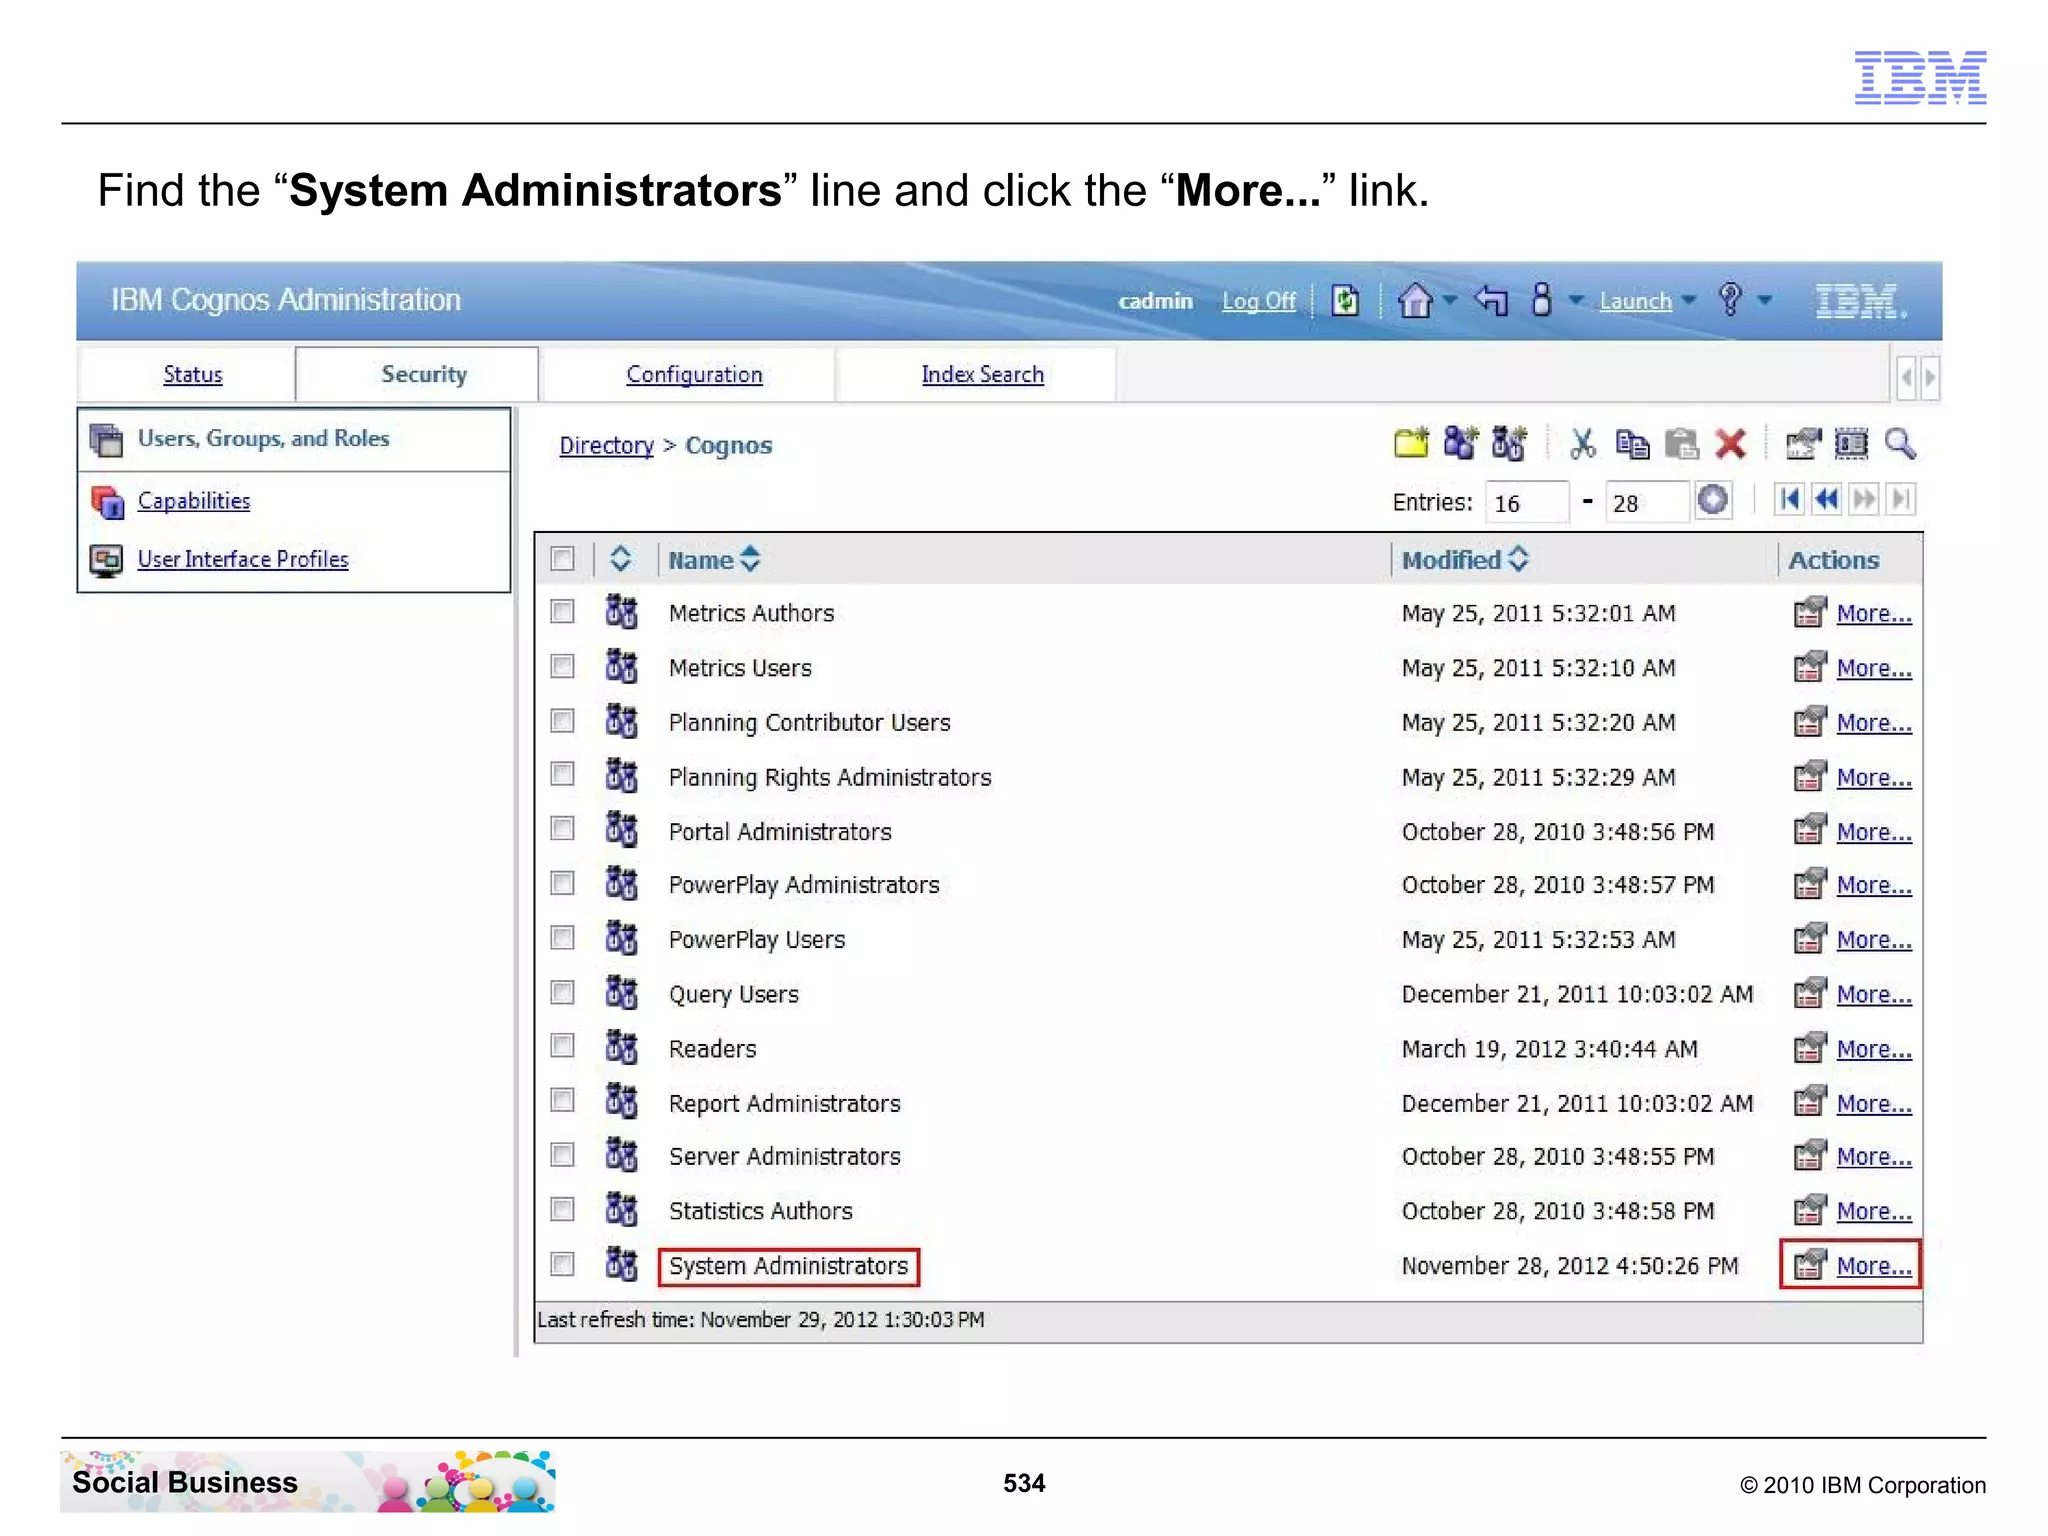The width and height of the screenshot is (2048, 1536).
Task: Click the type sort arrows column header
Action: [x=621, y=559]
